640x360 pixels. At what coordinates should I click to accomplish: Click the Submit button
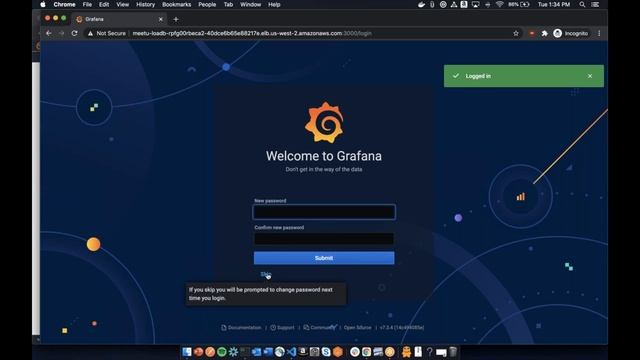click(324, 258)
